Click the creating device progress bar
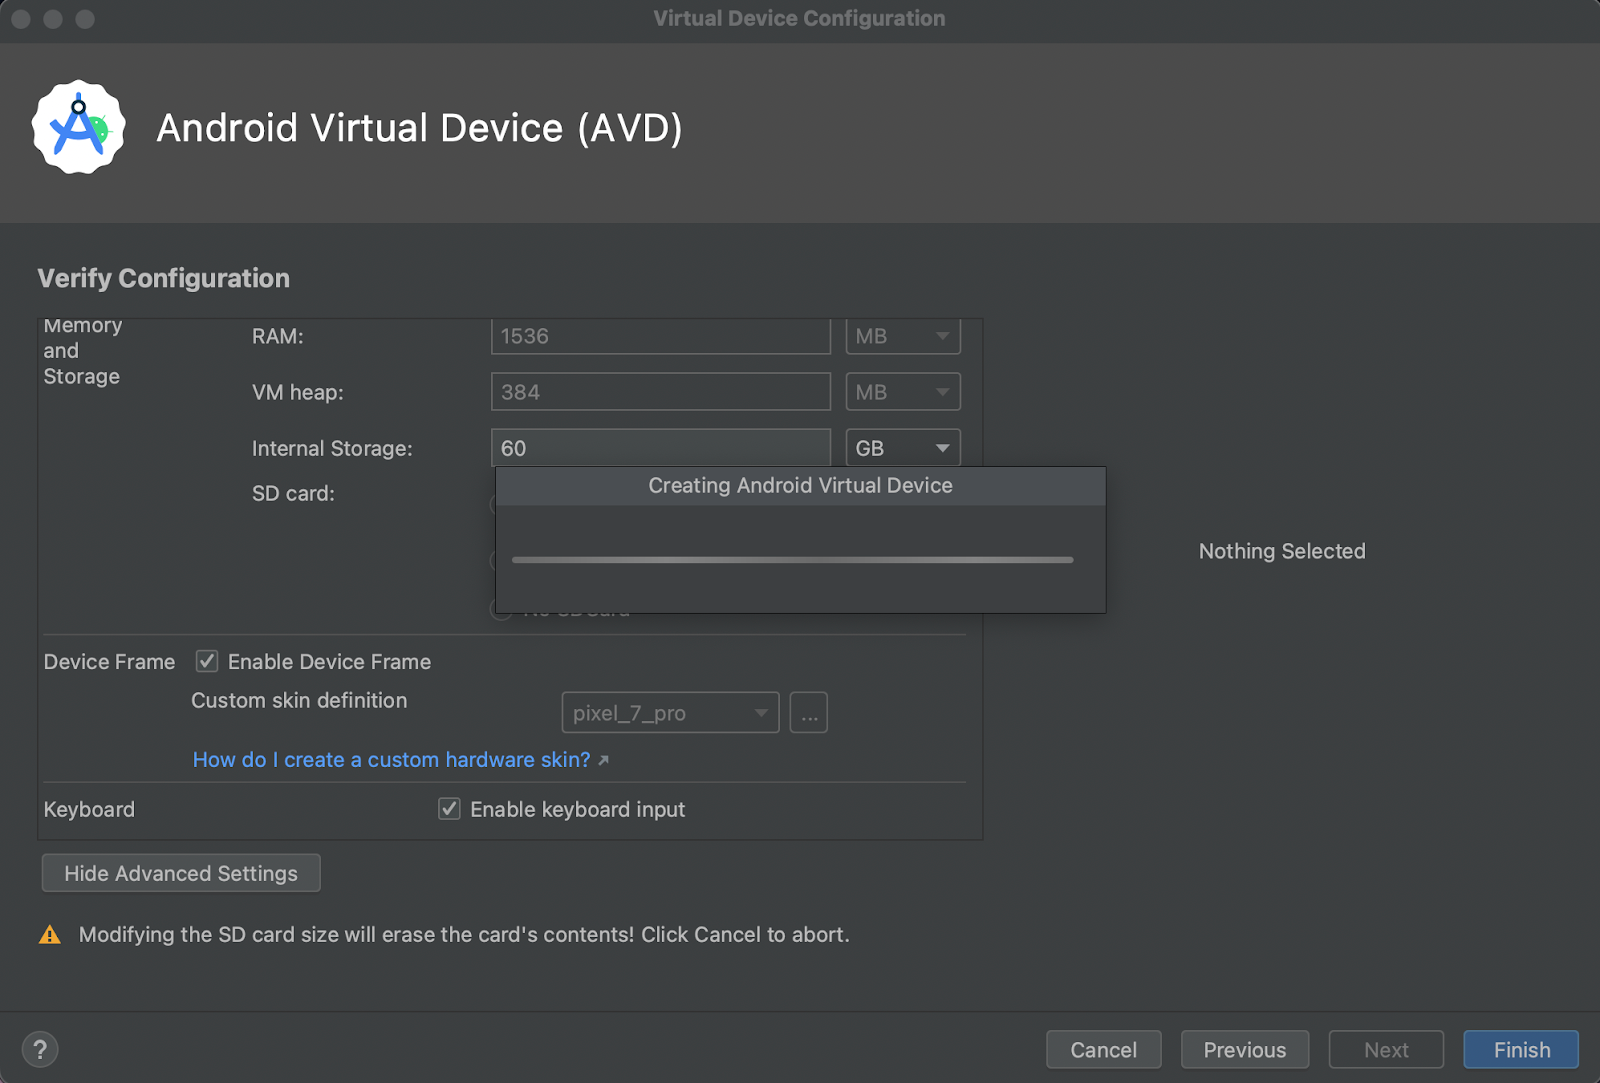Viewport: 1600px width, 1083px height. click(x=792, y=560)
